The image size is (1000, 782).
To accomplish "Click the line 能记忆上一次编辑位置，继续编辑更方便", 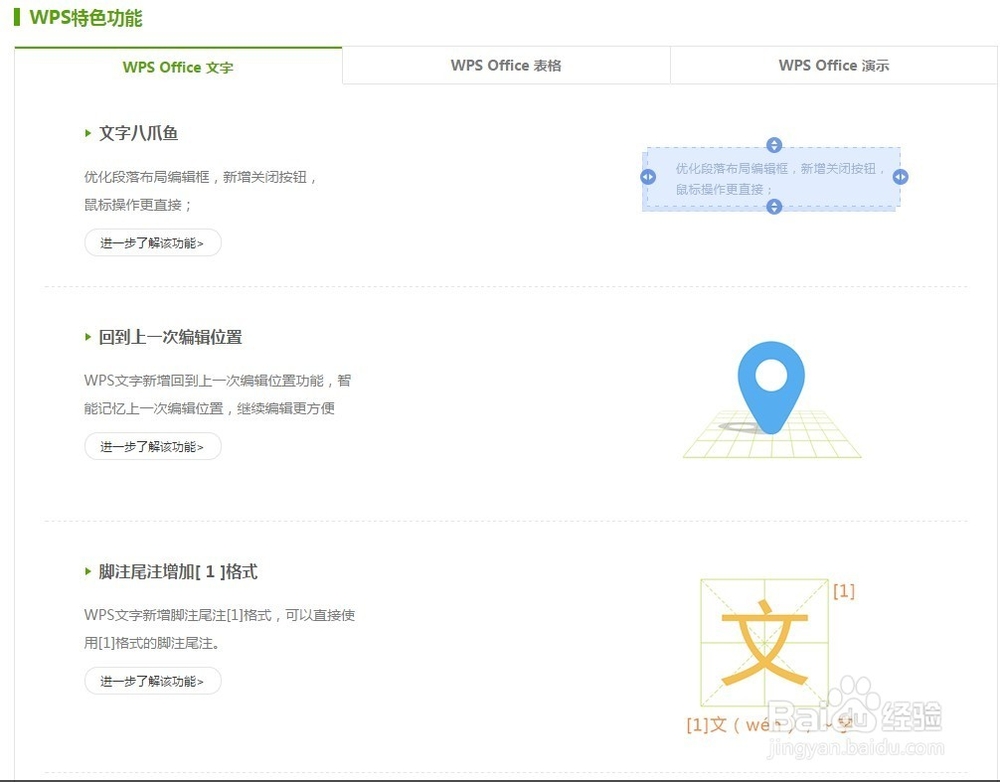I will click(x=209, y=408).
